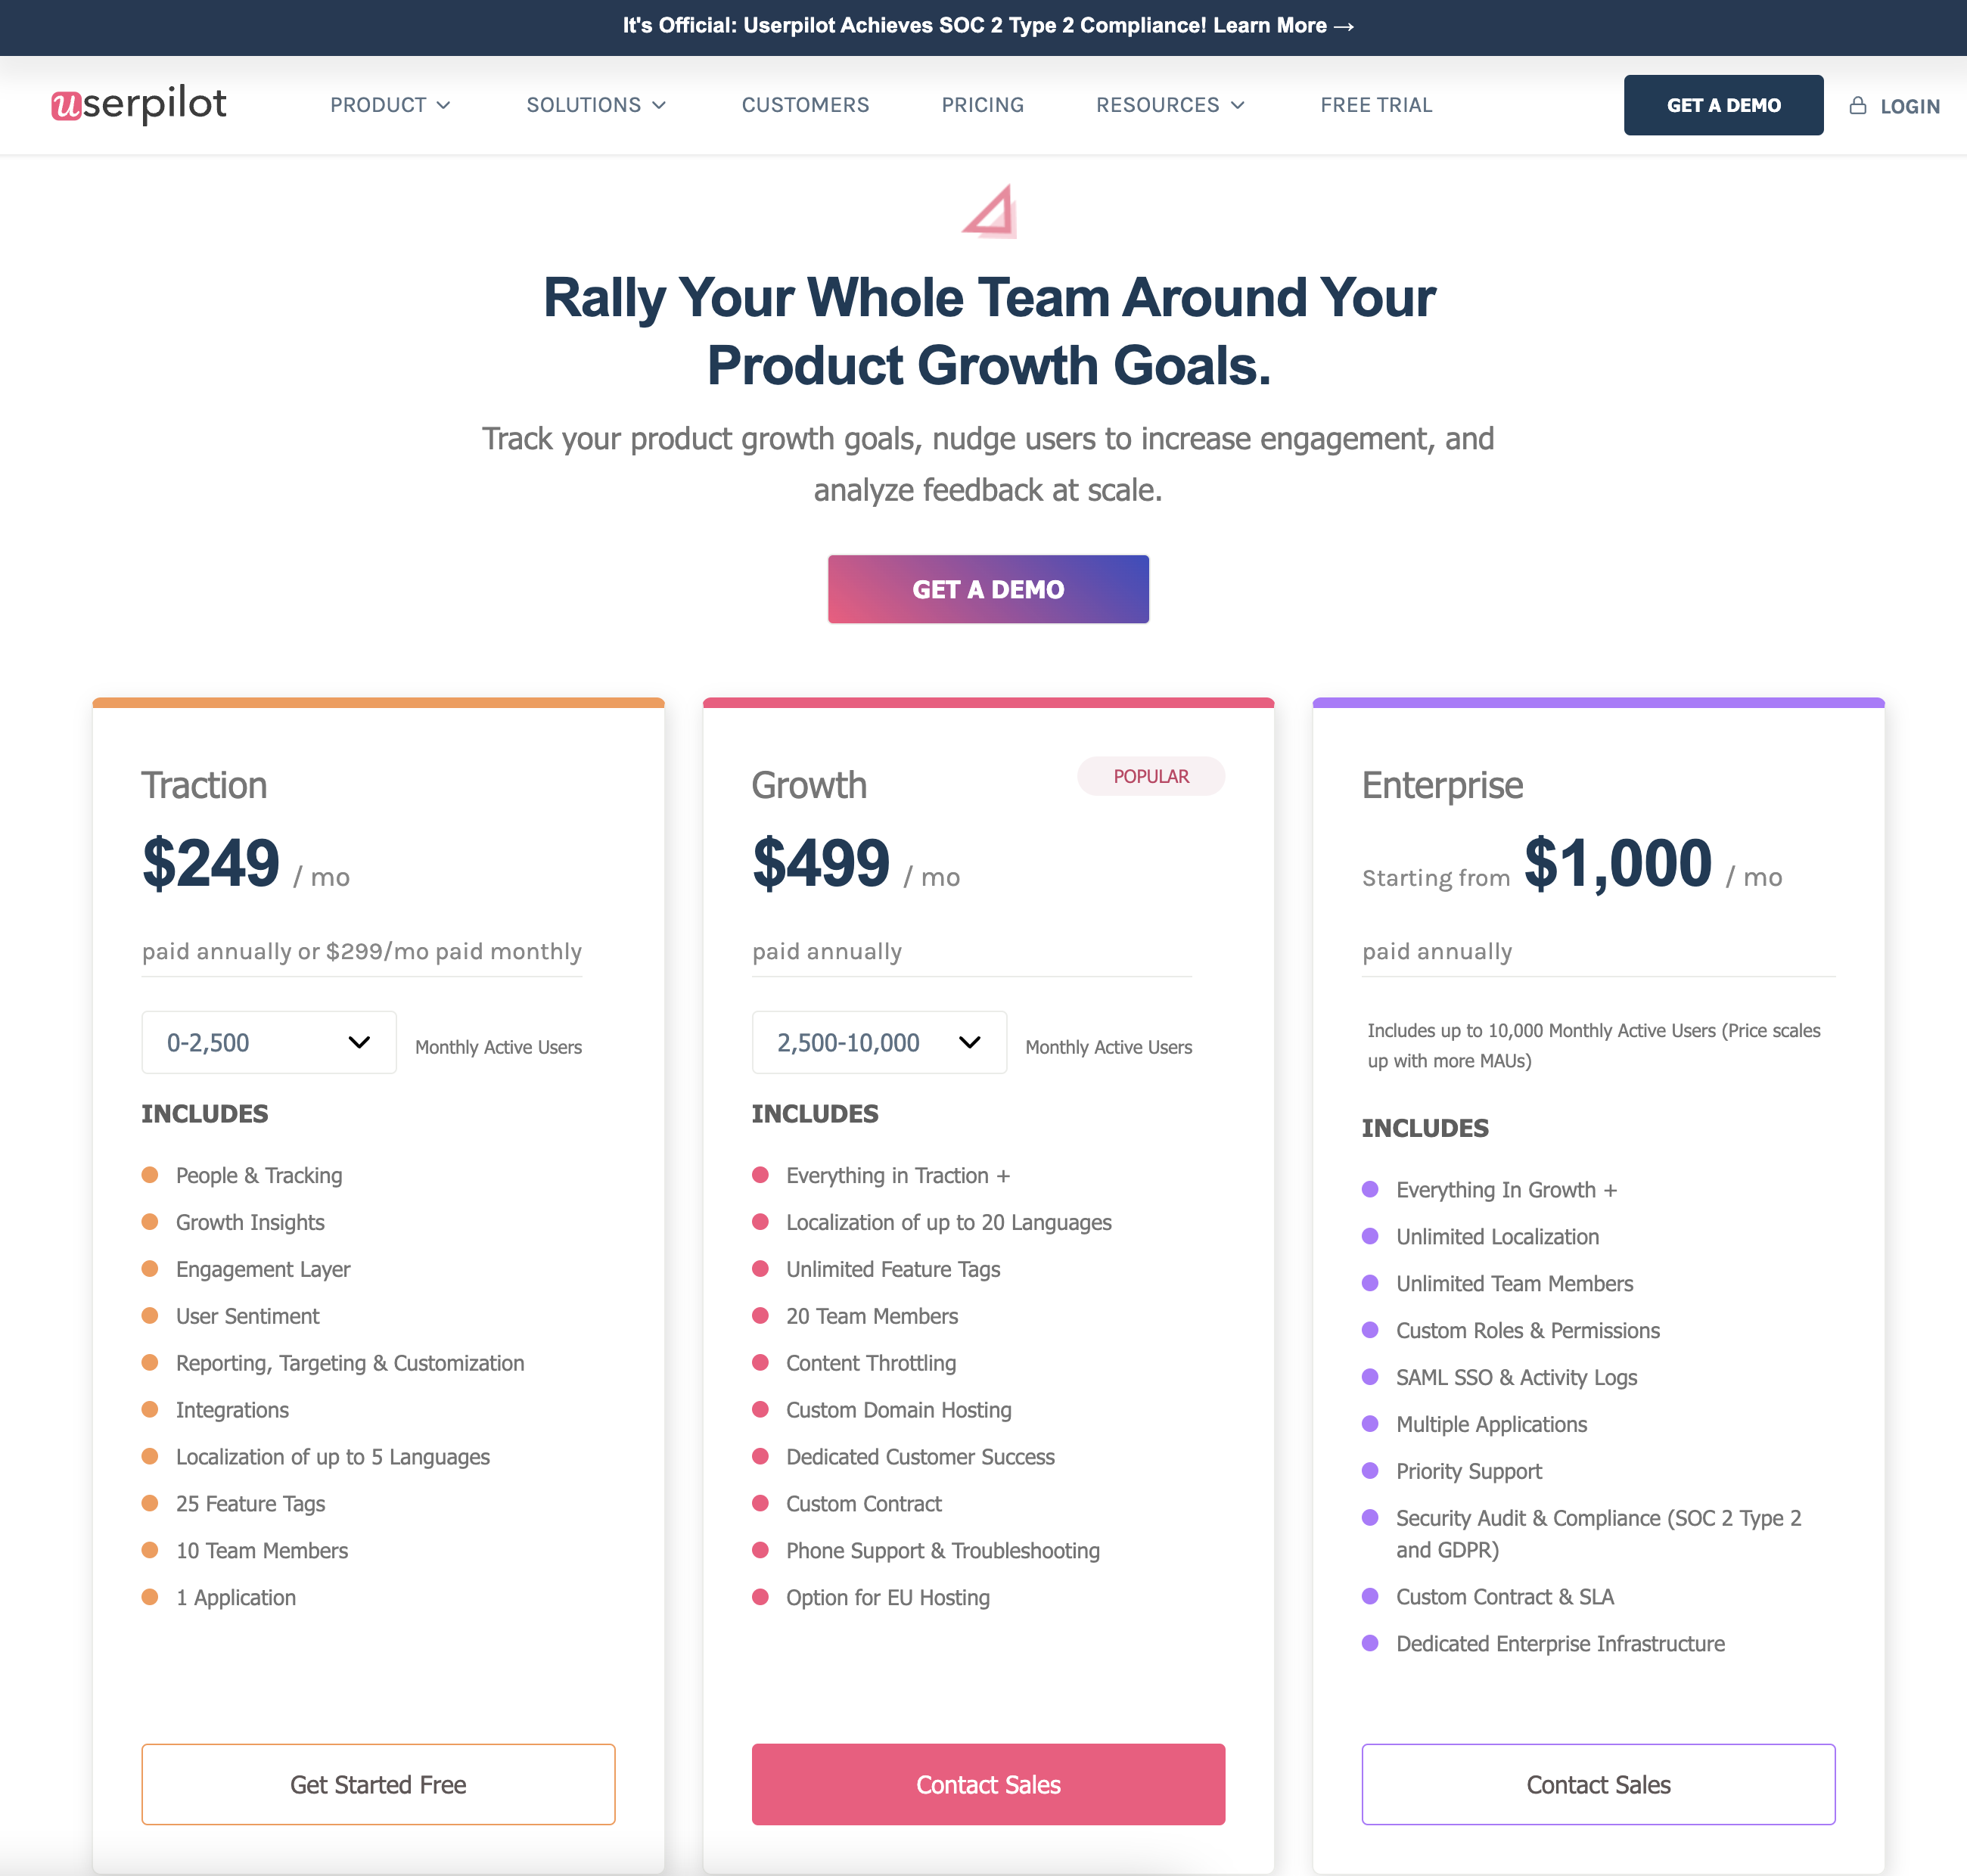Click FREE TRIAL navigation link
Screen dimensions: 1967x1876
[x=1377, y=104]
